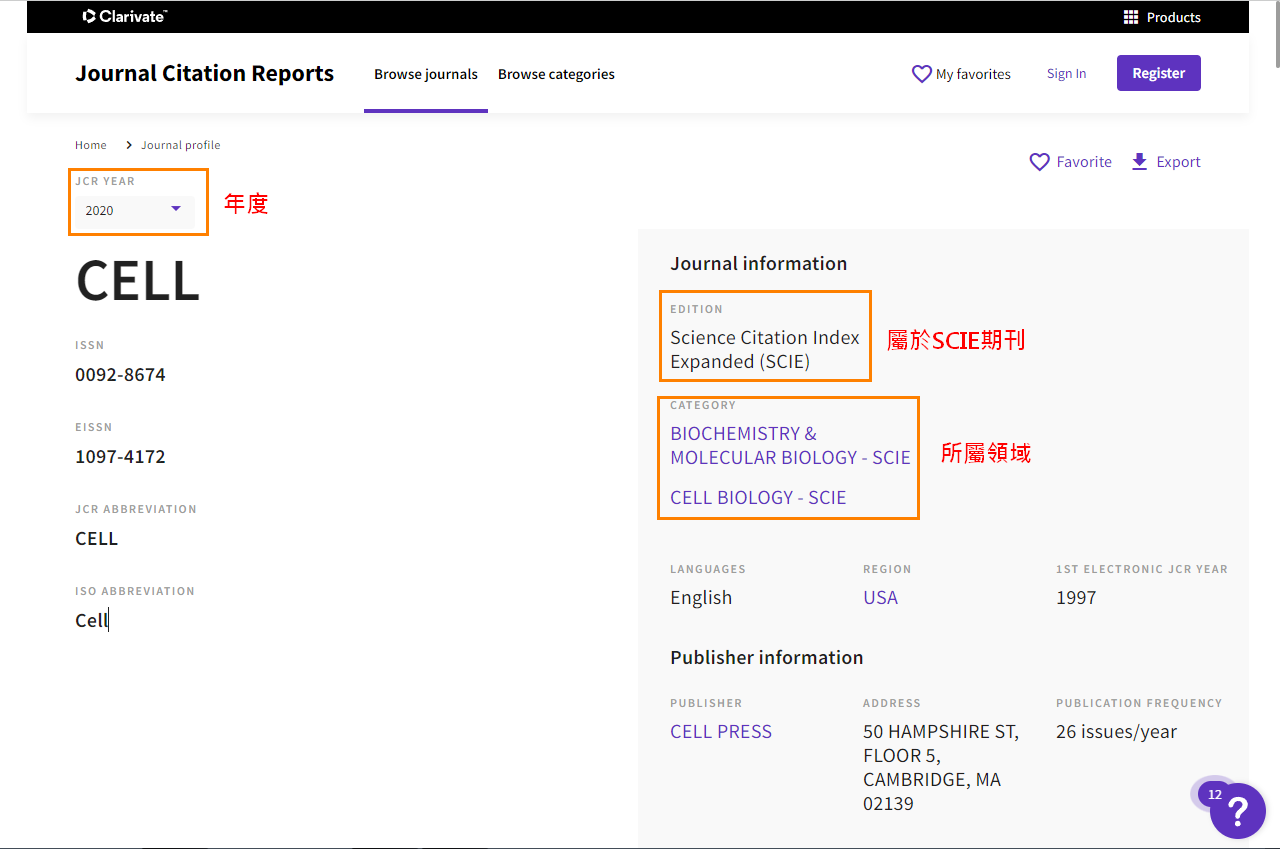
Task: Open the Cell Biology - SCIE link
Action: [x=758, y=497]
